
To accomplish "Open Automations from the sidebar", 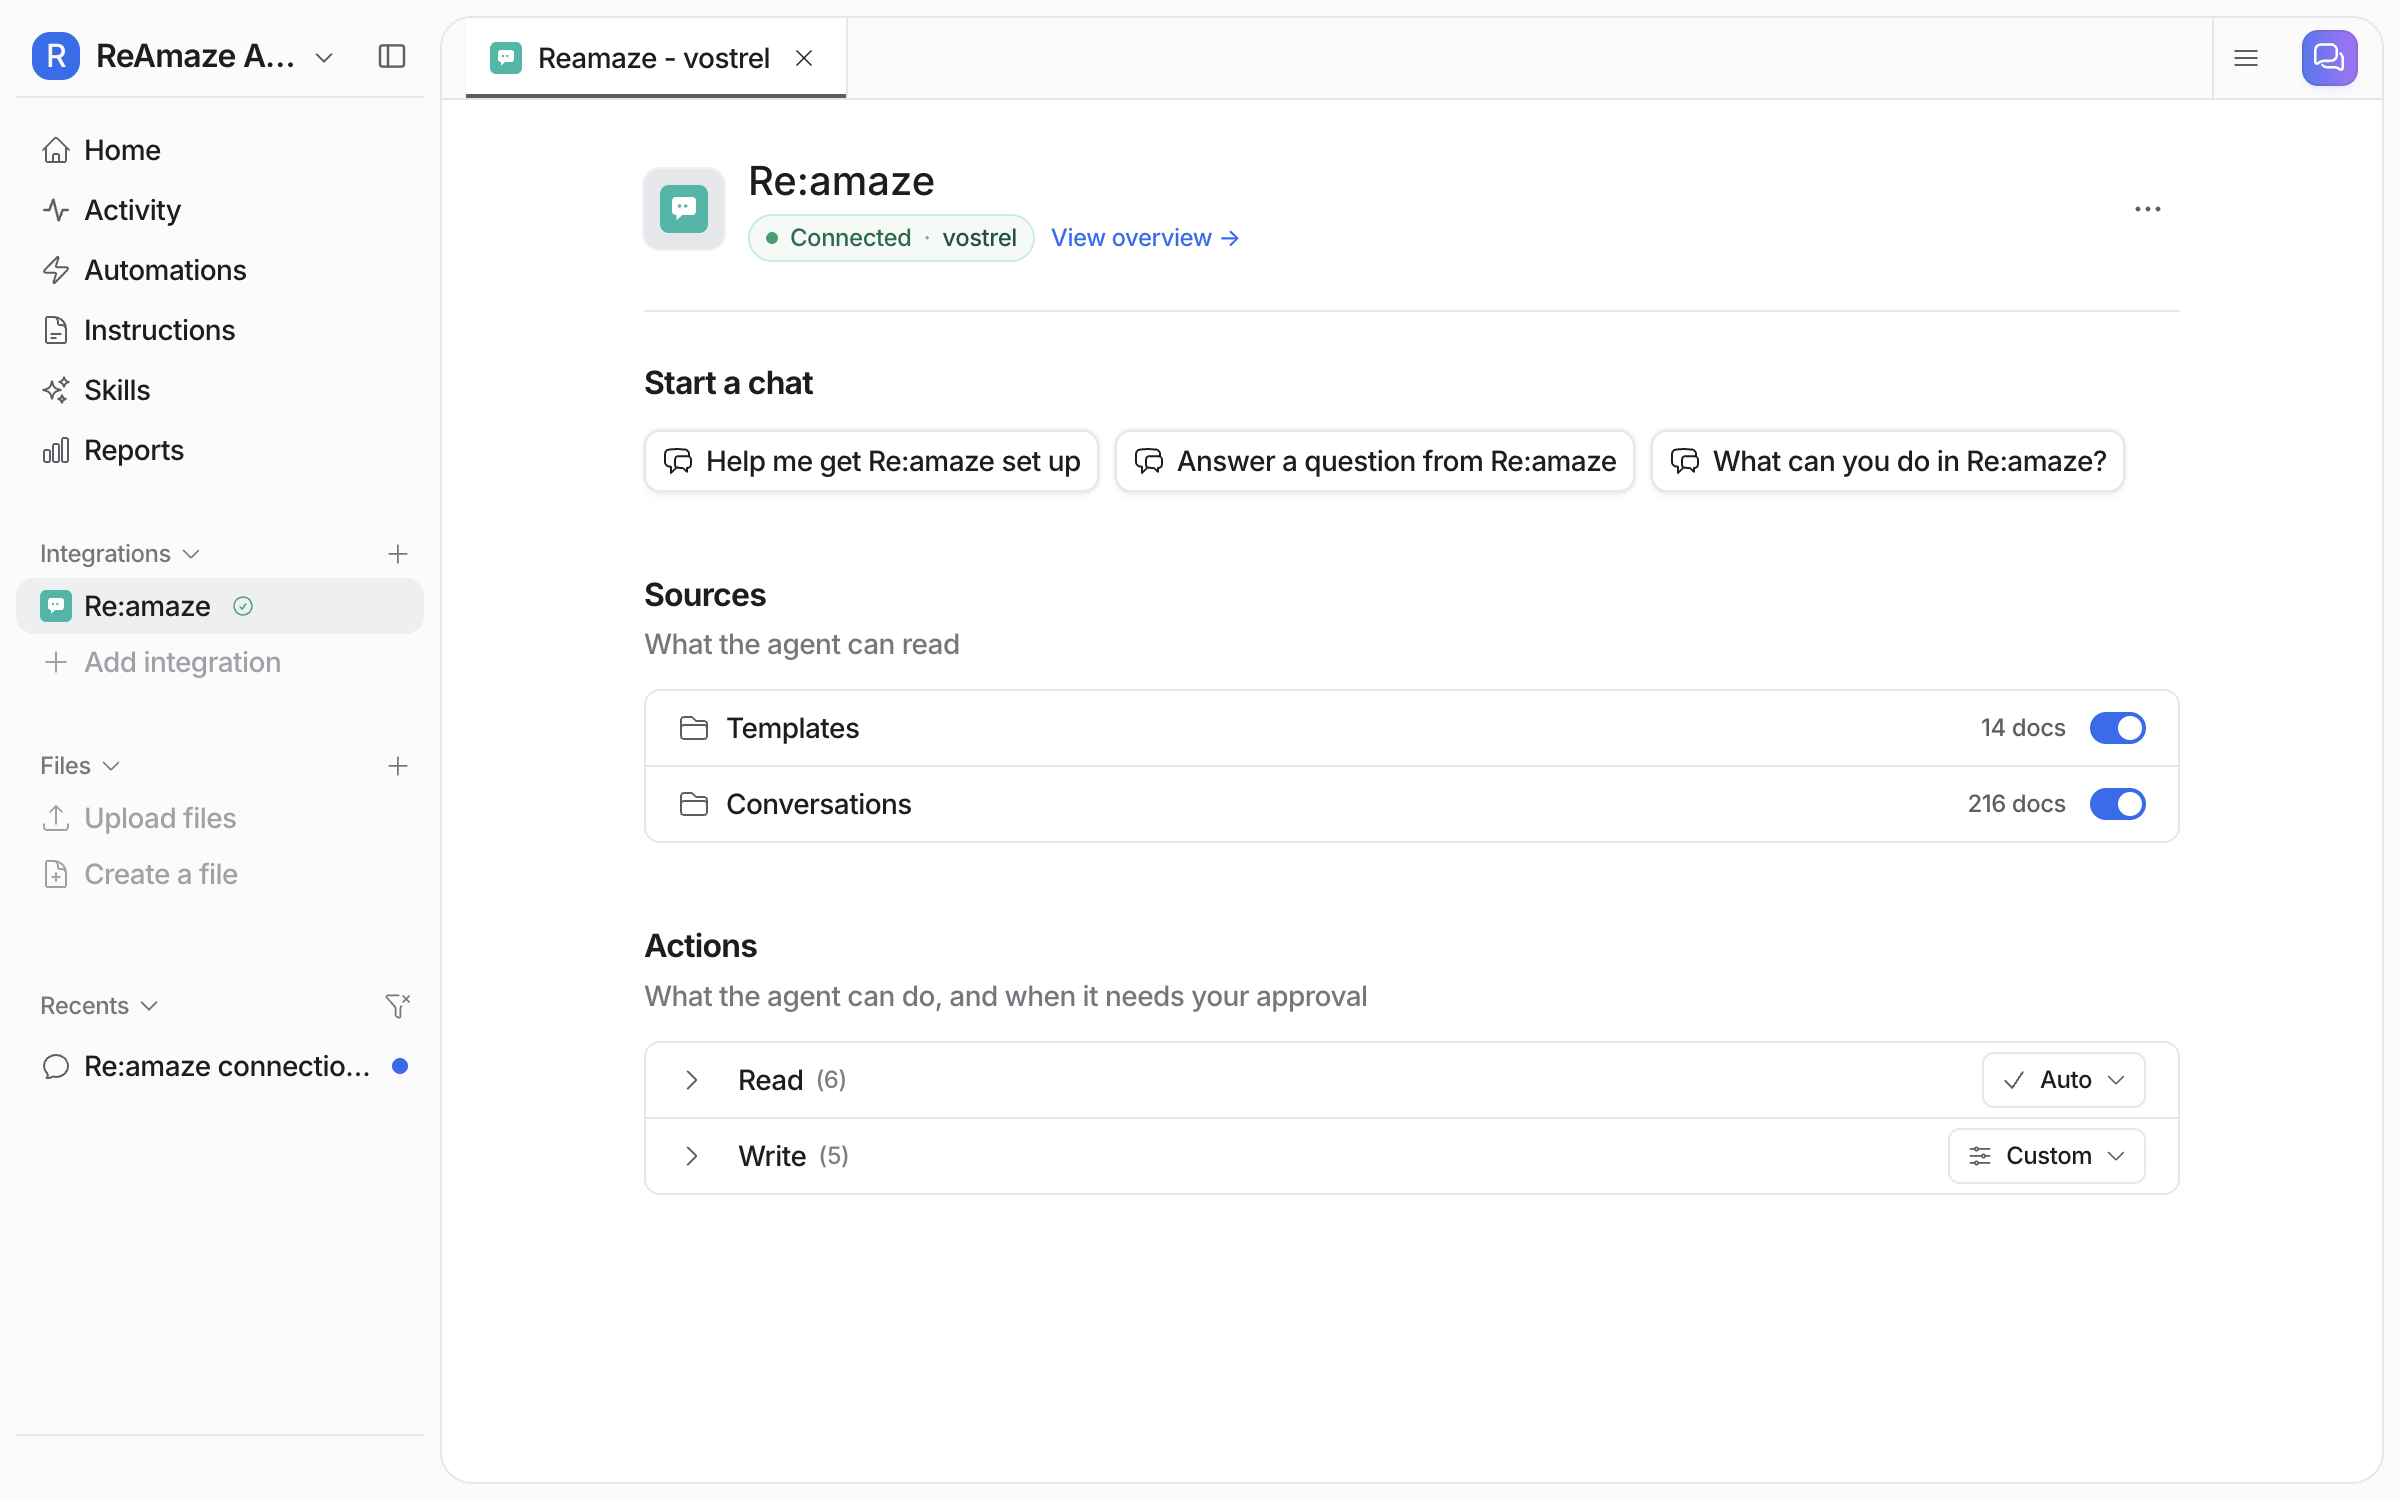I will (x=220, y=270).
